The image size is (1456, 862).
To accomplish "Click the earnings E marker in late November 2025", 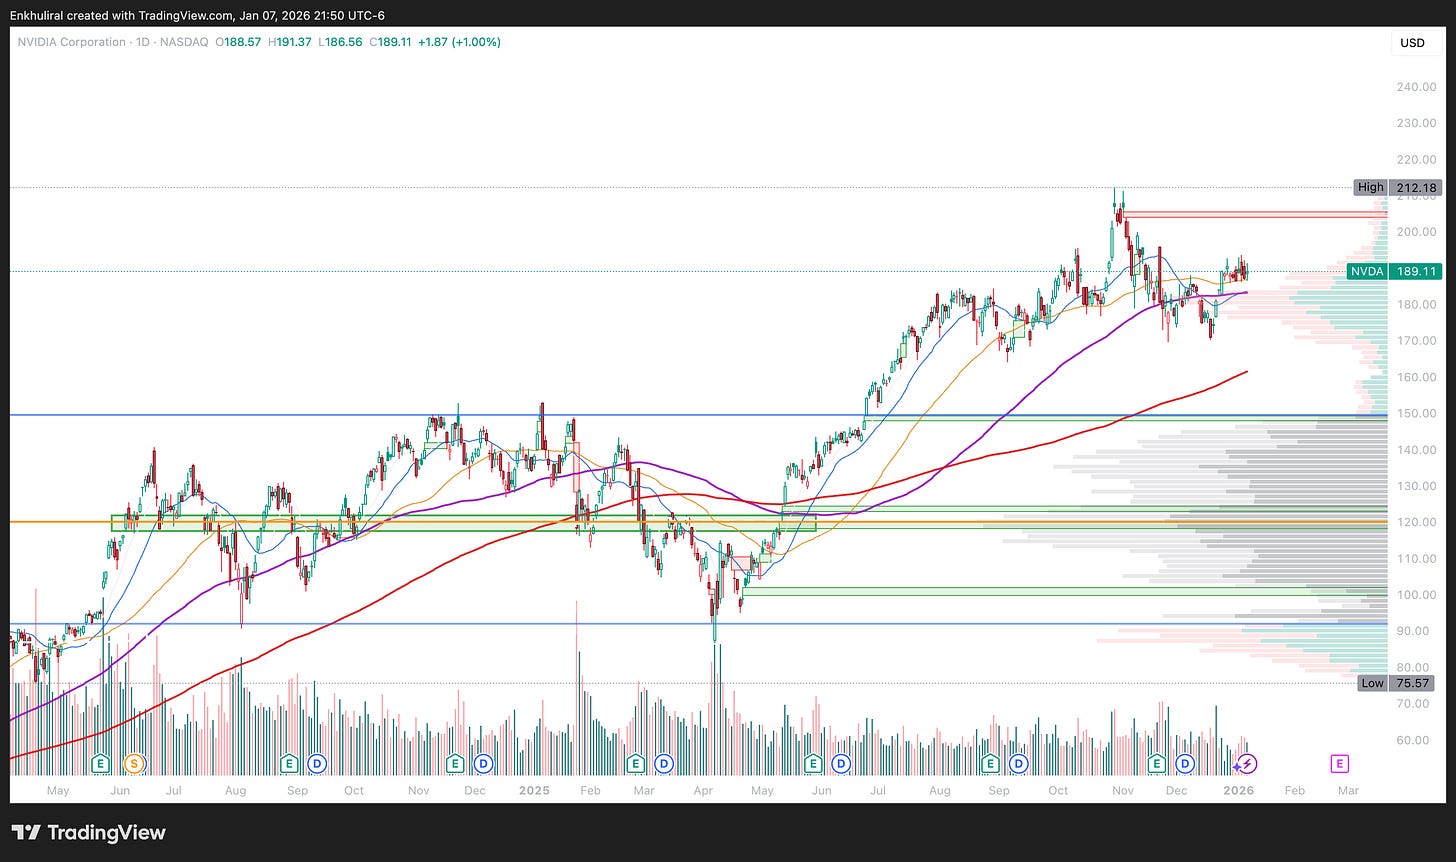I will (1157, 764).
